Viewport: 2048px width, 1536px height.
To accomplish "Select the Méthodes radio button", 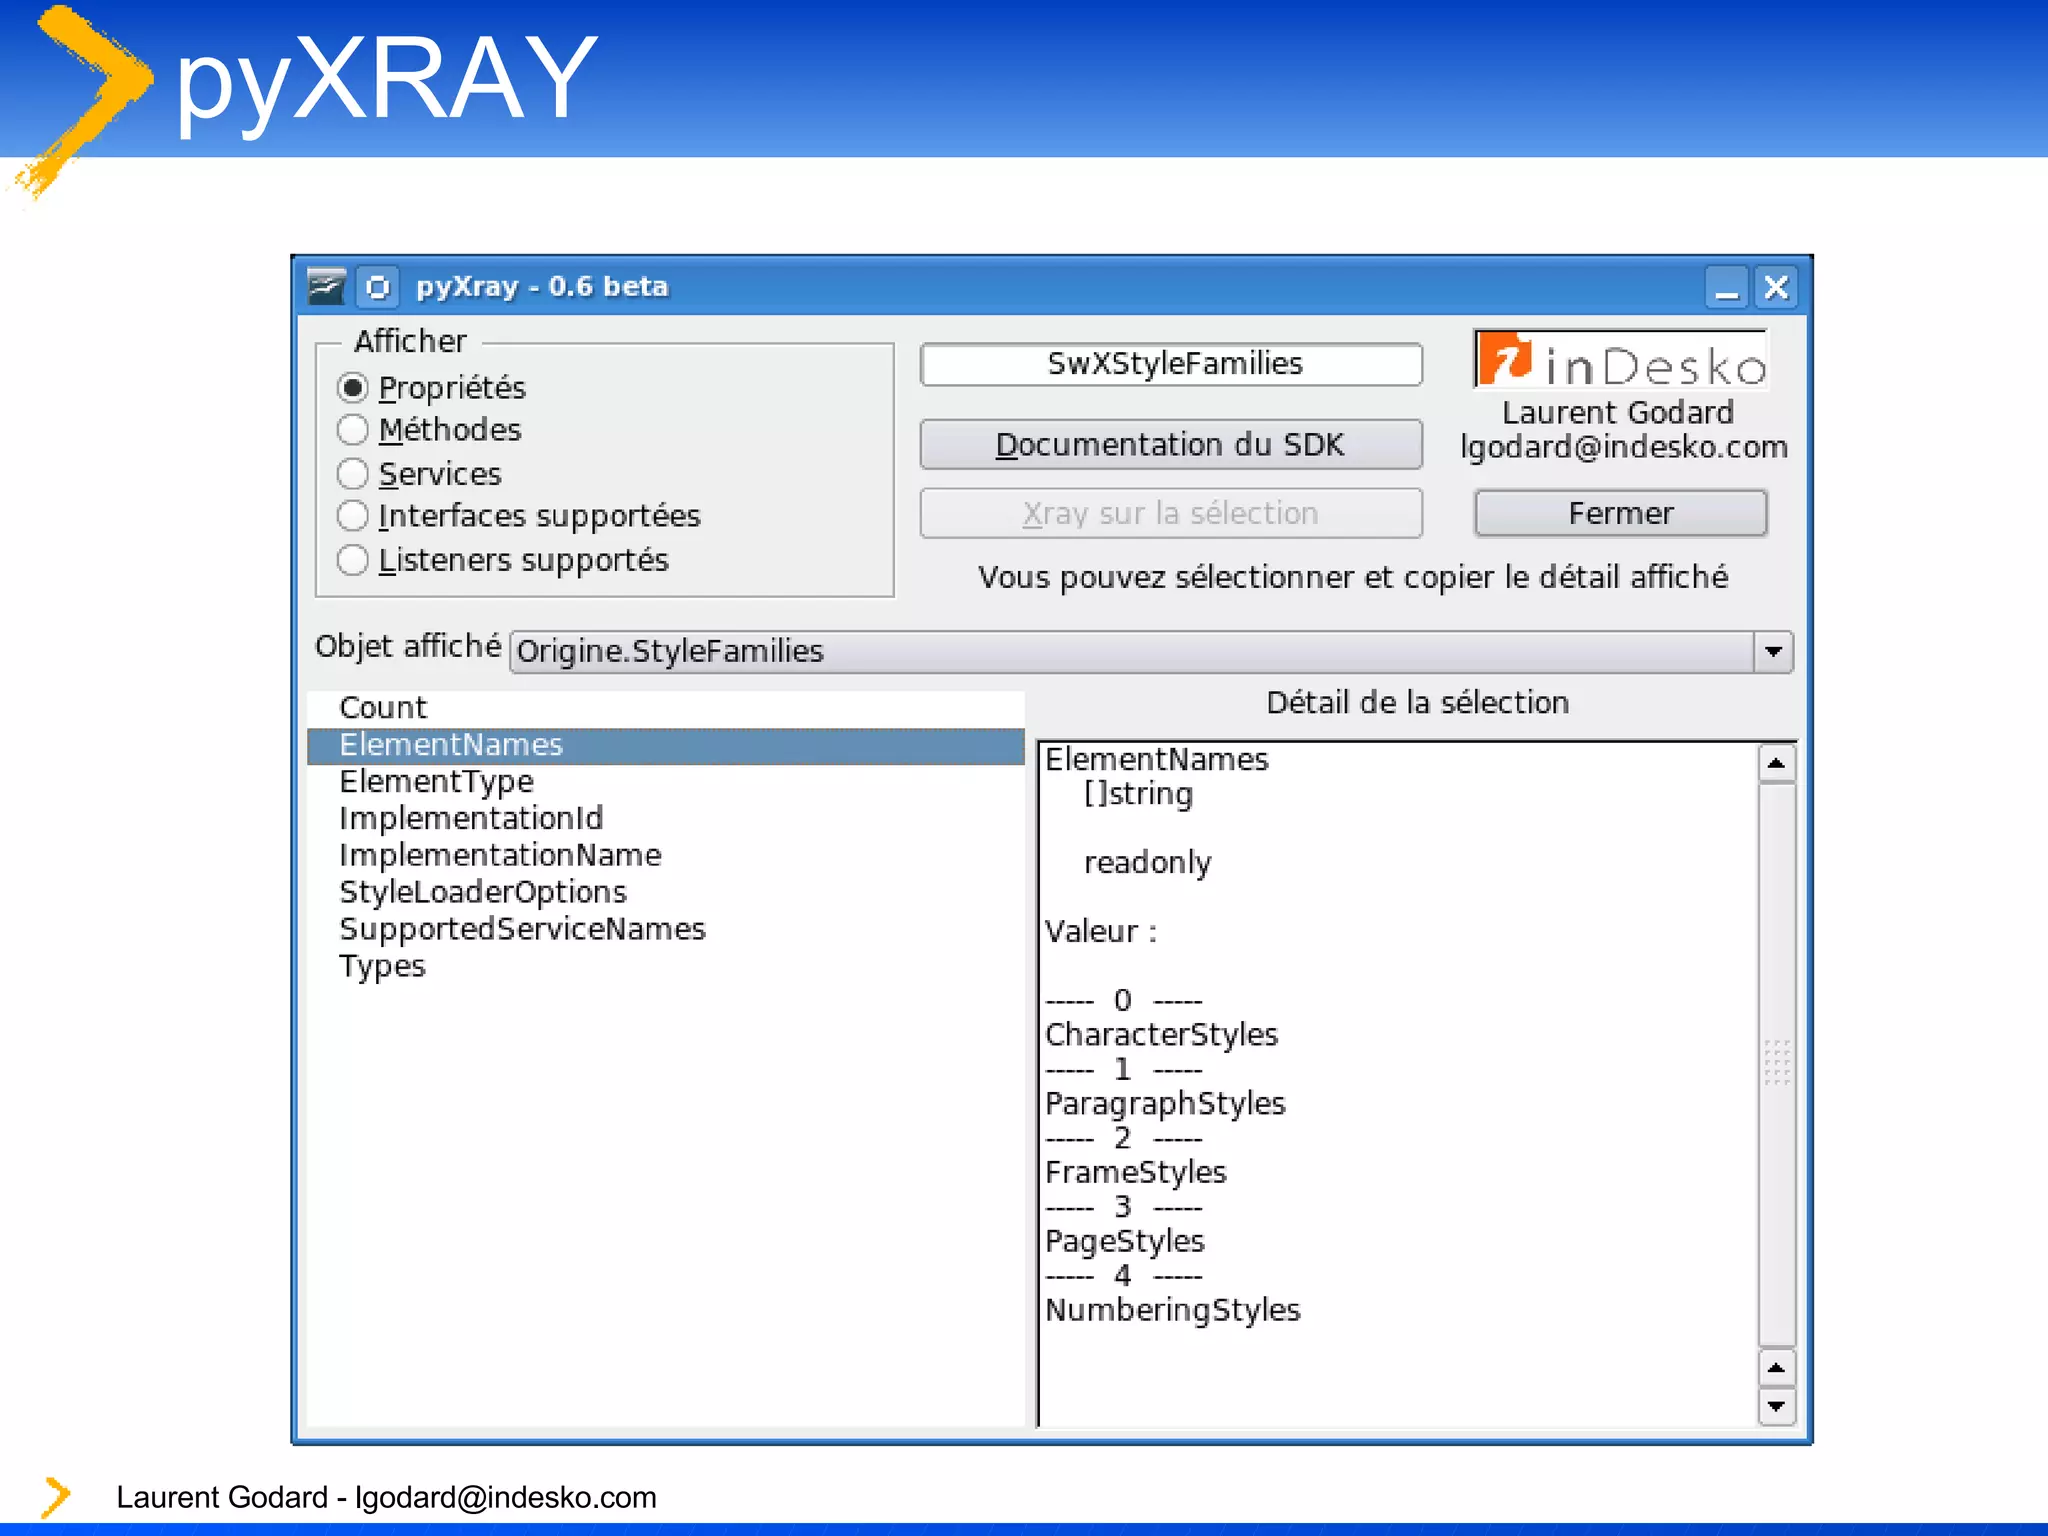I will 352,430.
